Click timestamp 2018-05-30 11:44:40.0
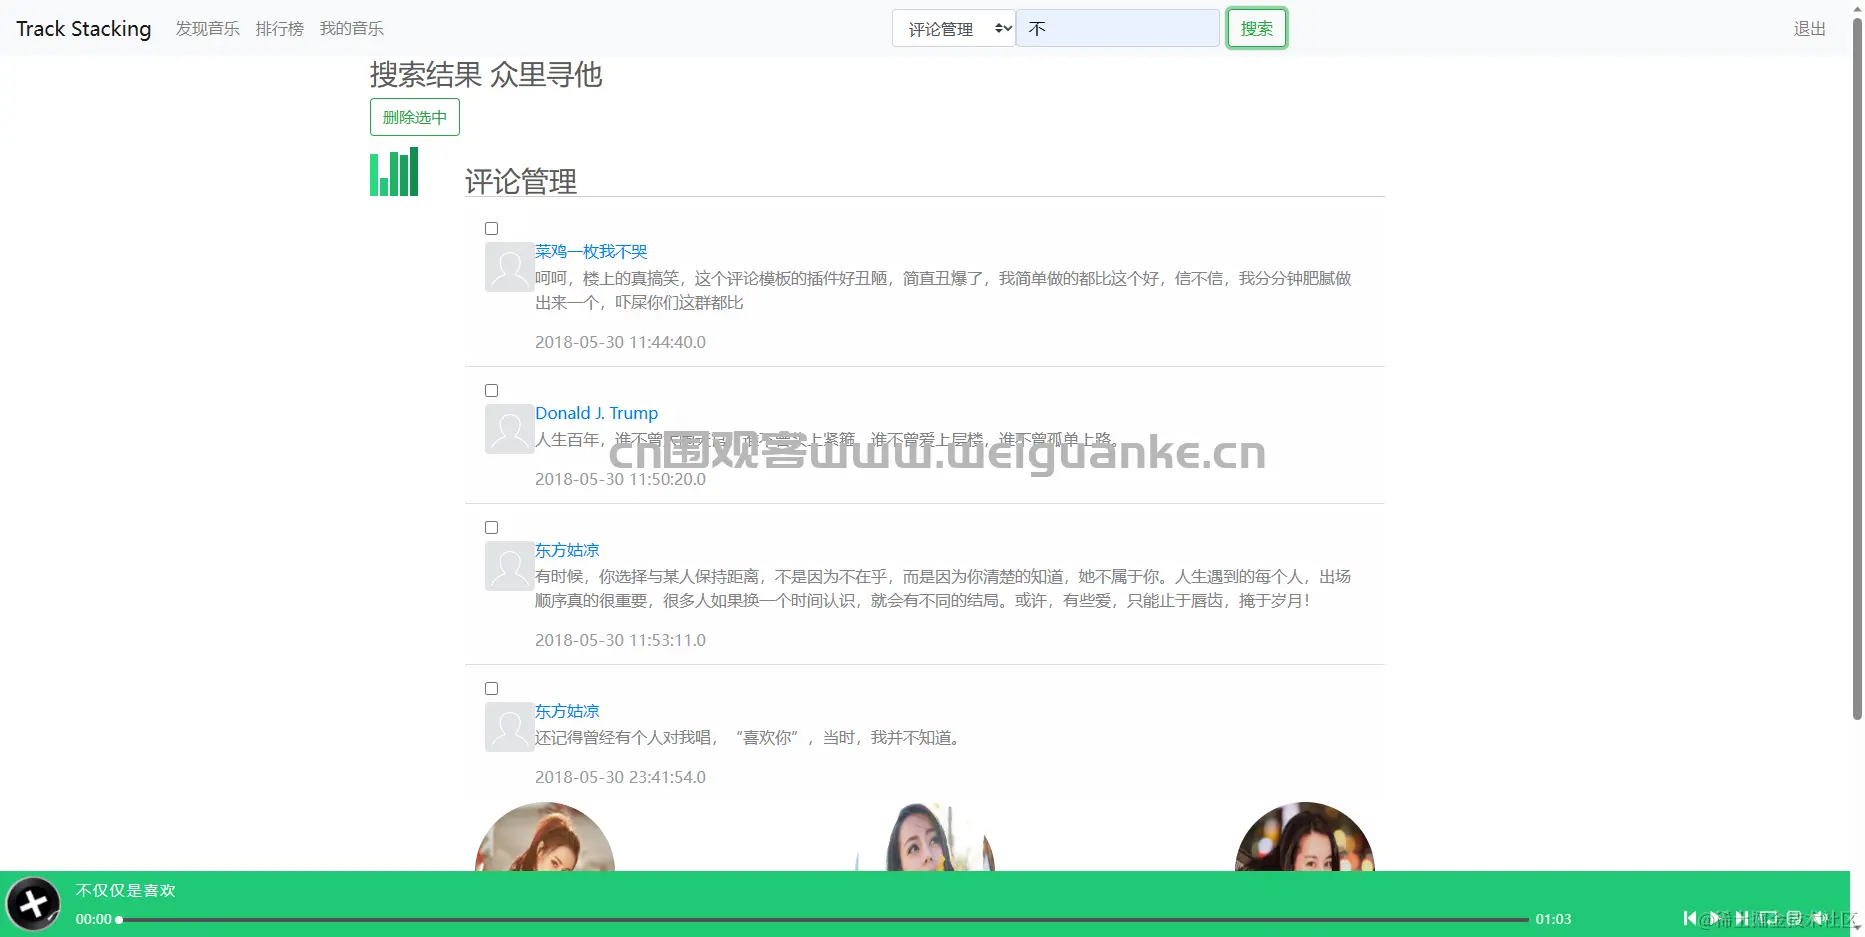Screen dimensions: 1865x937 pos(620,342)
